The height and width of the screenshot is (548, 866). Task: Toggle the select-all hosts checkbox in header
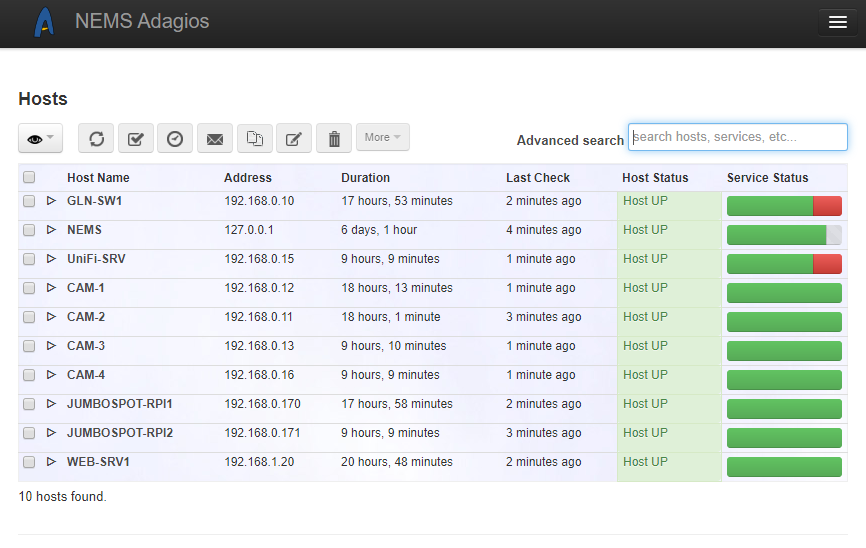(x=29, y=177)
